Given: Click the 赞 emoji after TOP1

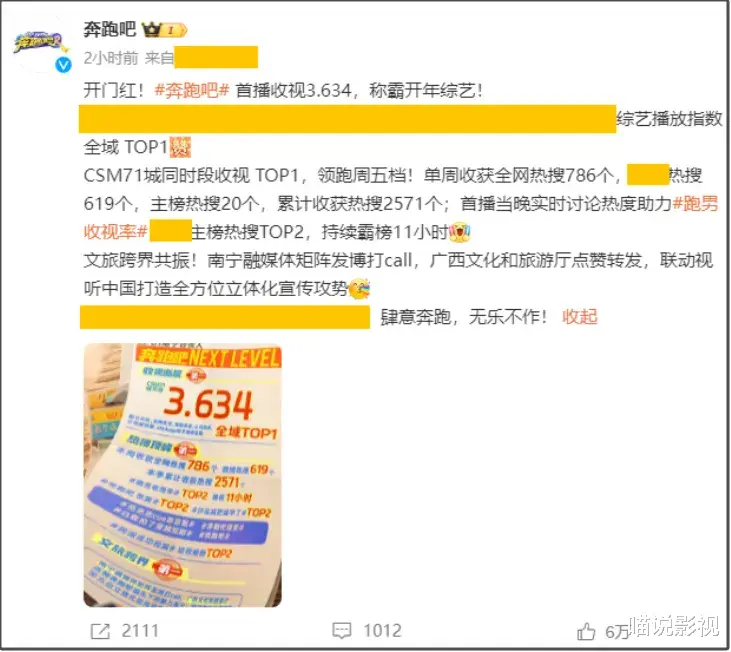Looking at the screenshot, I should 180,147.
